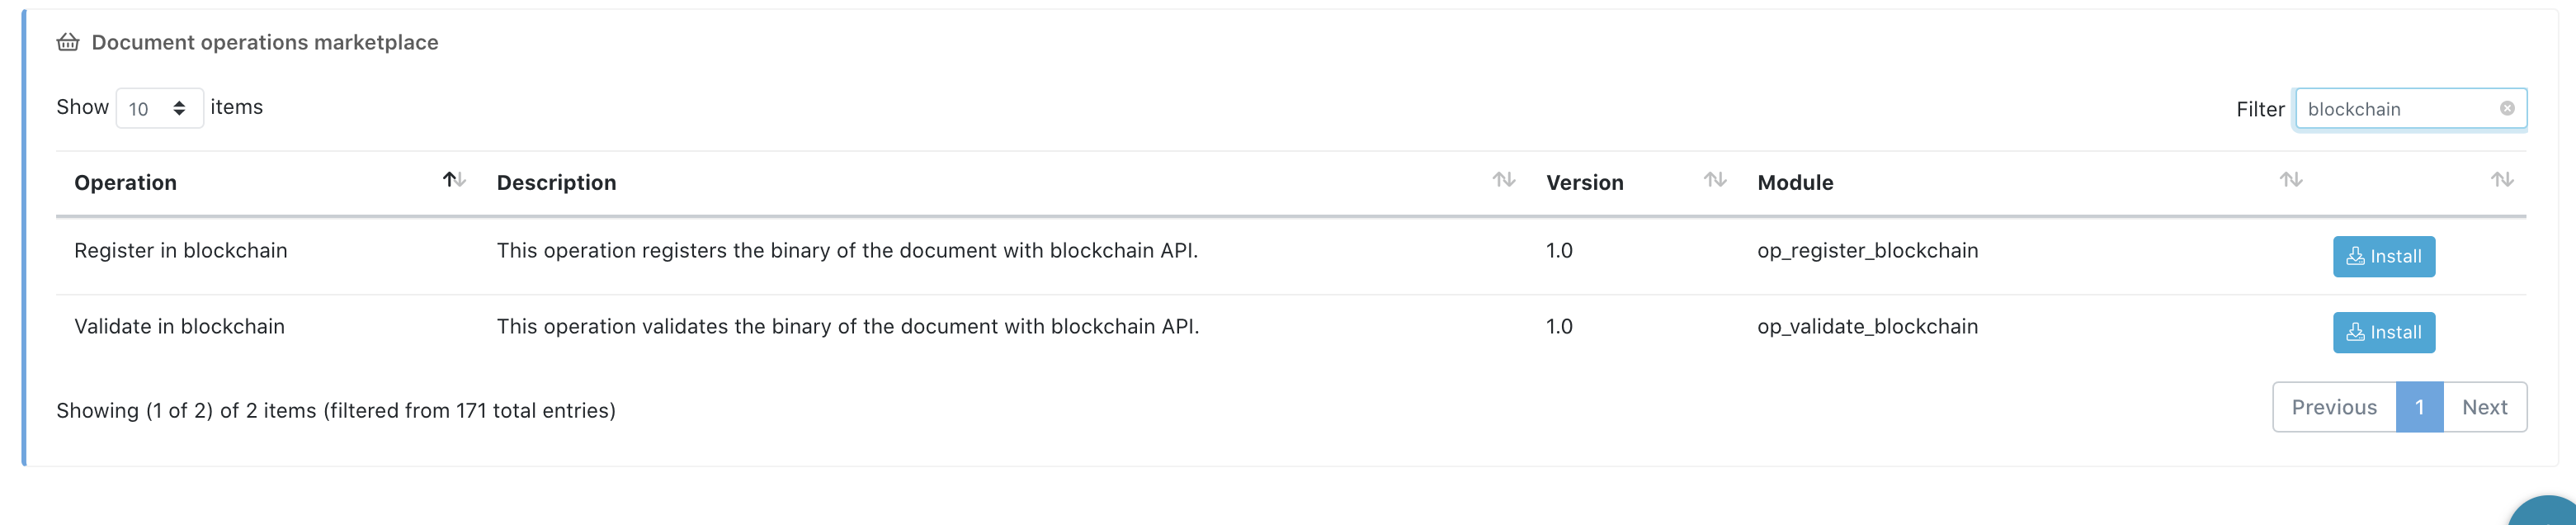Screen dimensions: 2576x525
Task: Sort by Module column arrows
Action: [x=2290, y=180]
